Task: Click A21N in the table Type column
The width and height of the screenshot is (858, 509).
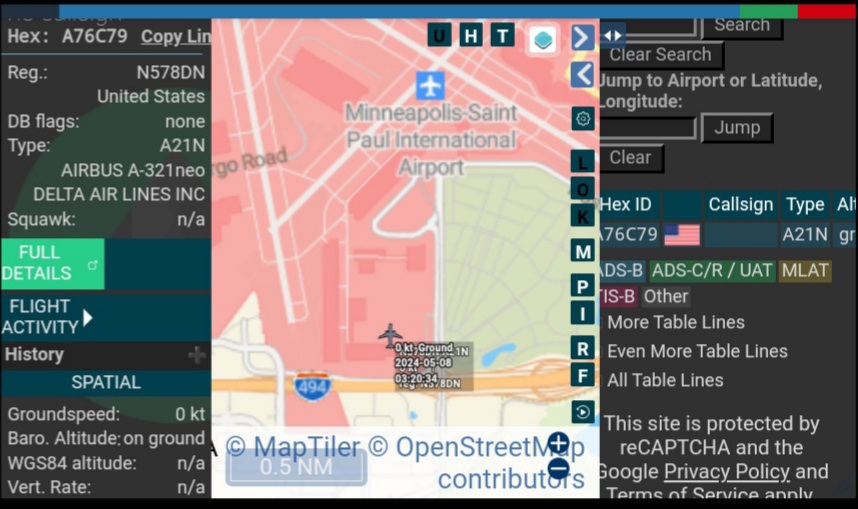Action: coord(804,235)
